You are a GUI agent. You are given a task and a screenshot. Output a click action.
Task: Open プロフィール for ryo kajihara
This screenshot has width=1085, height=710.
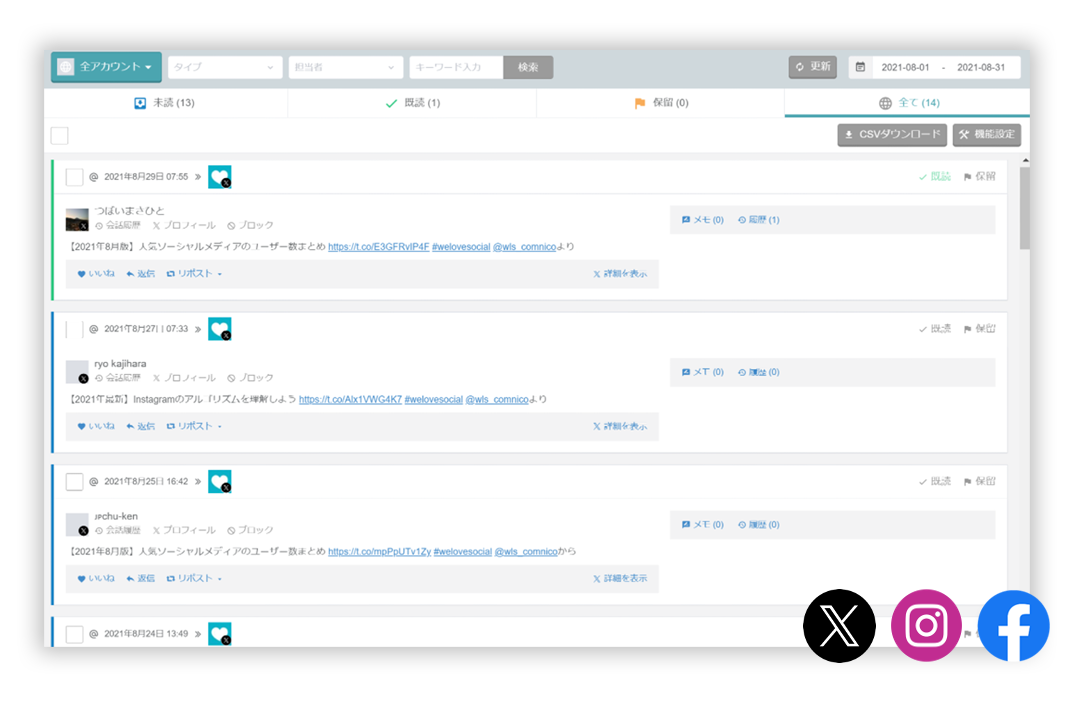pyautogui.click(x=184, y=378)
